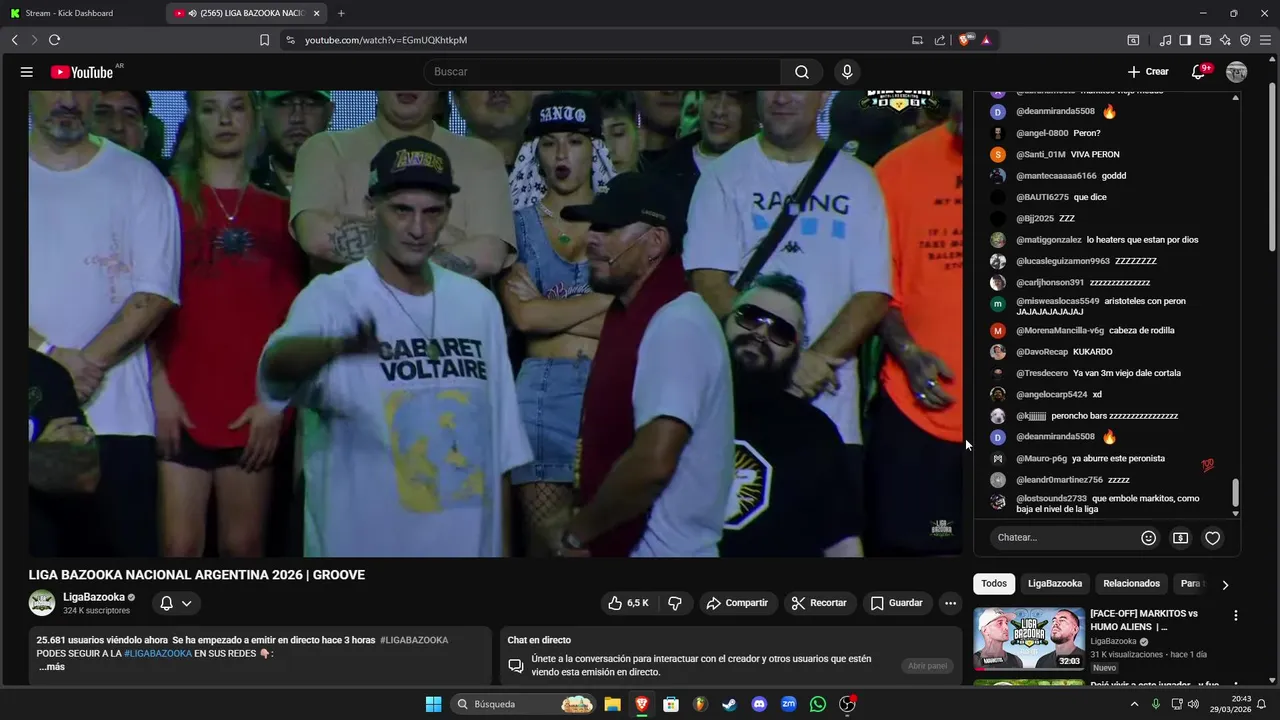
Task: Open Brave Shields lion icon
Action: pos(965,40)
